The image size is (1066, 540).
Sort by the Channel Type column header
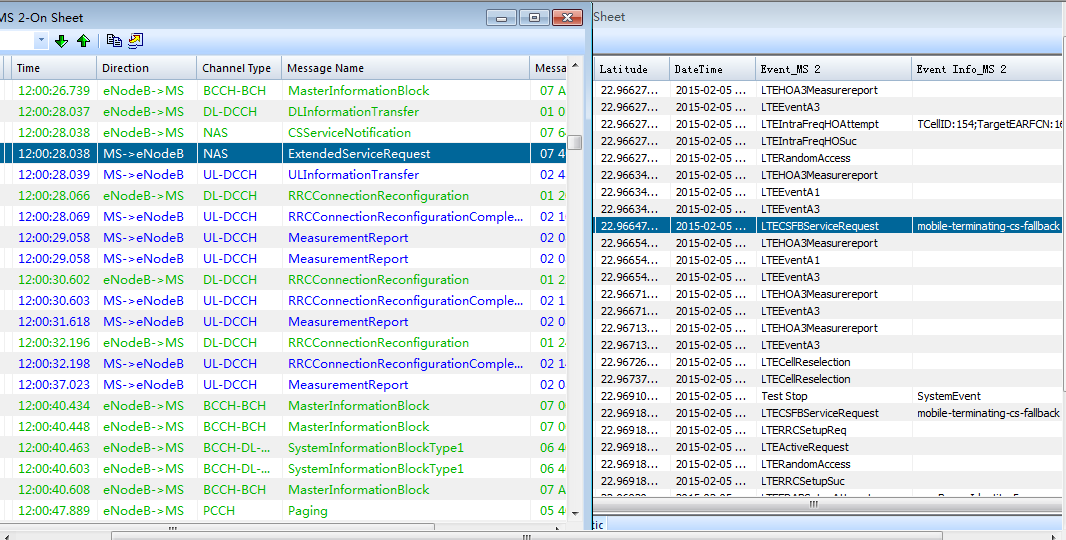(239, 68)
